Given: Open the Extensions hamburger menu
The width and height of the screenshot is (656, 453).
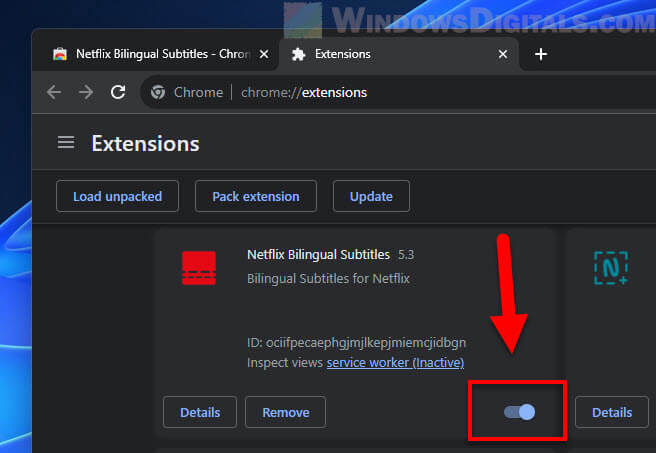Looking at the screenshot, I should 66,143.
